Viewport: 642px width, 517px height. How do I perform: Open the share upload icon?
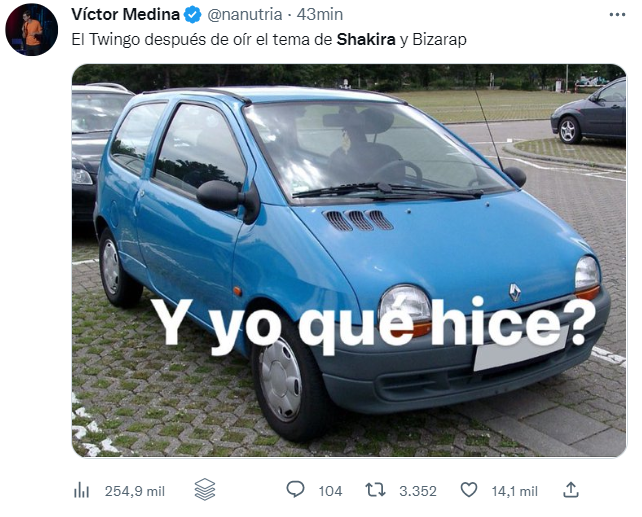(571, 490)
